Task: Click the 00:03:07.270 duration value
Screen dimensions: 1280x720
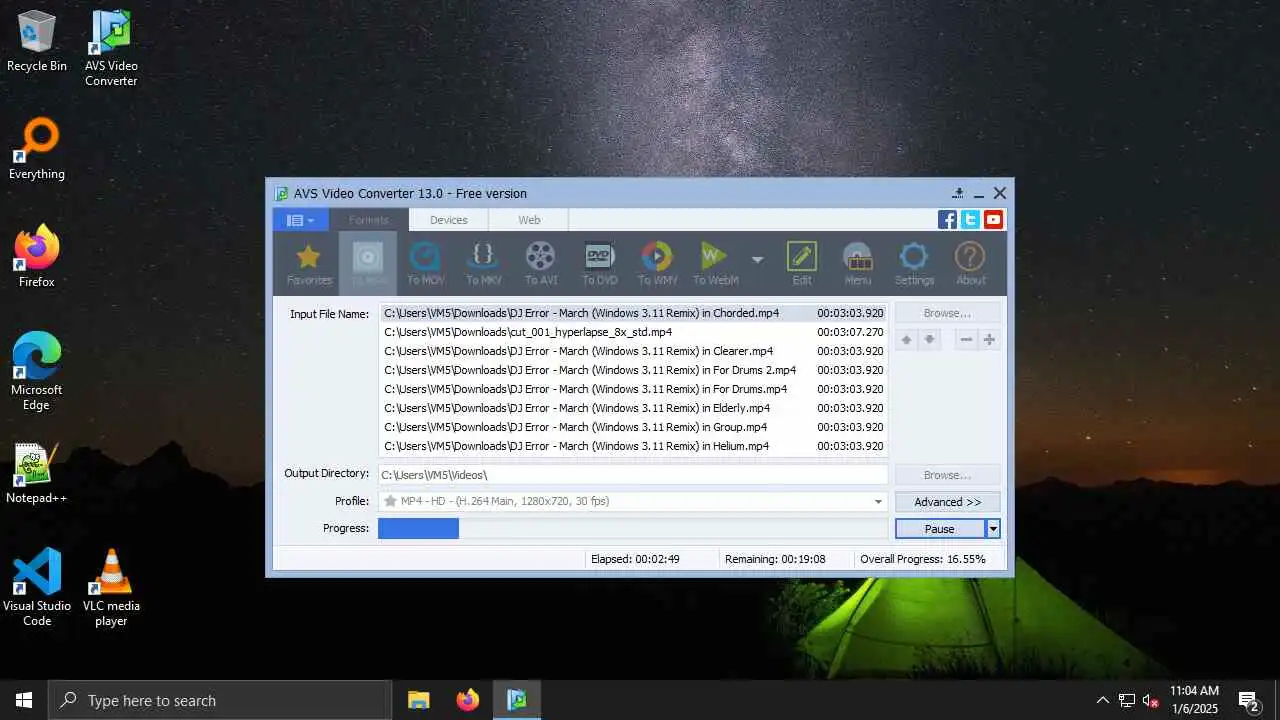Action: pyautogui.click(x=850, y=332)
